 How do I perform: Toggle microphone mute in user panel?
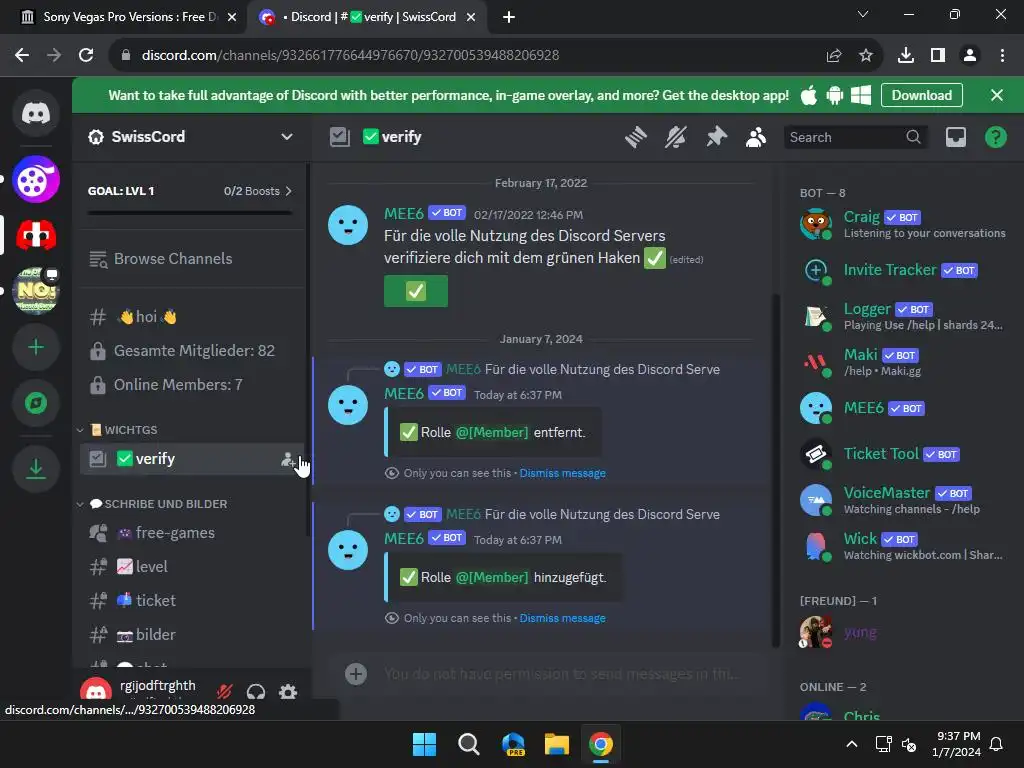coord(225,691)
